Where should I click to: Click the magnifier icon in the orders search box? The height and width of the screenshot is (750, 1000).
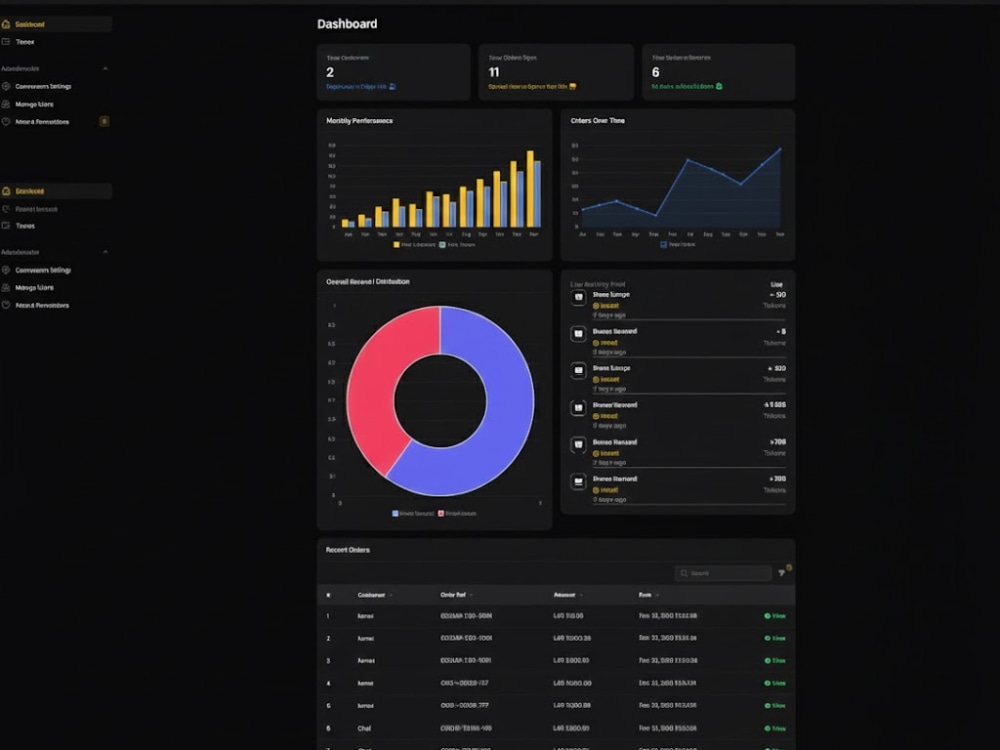coord(684,573)
